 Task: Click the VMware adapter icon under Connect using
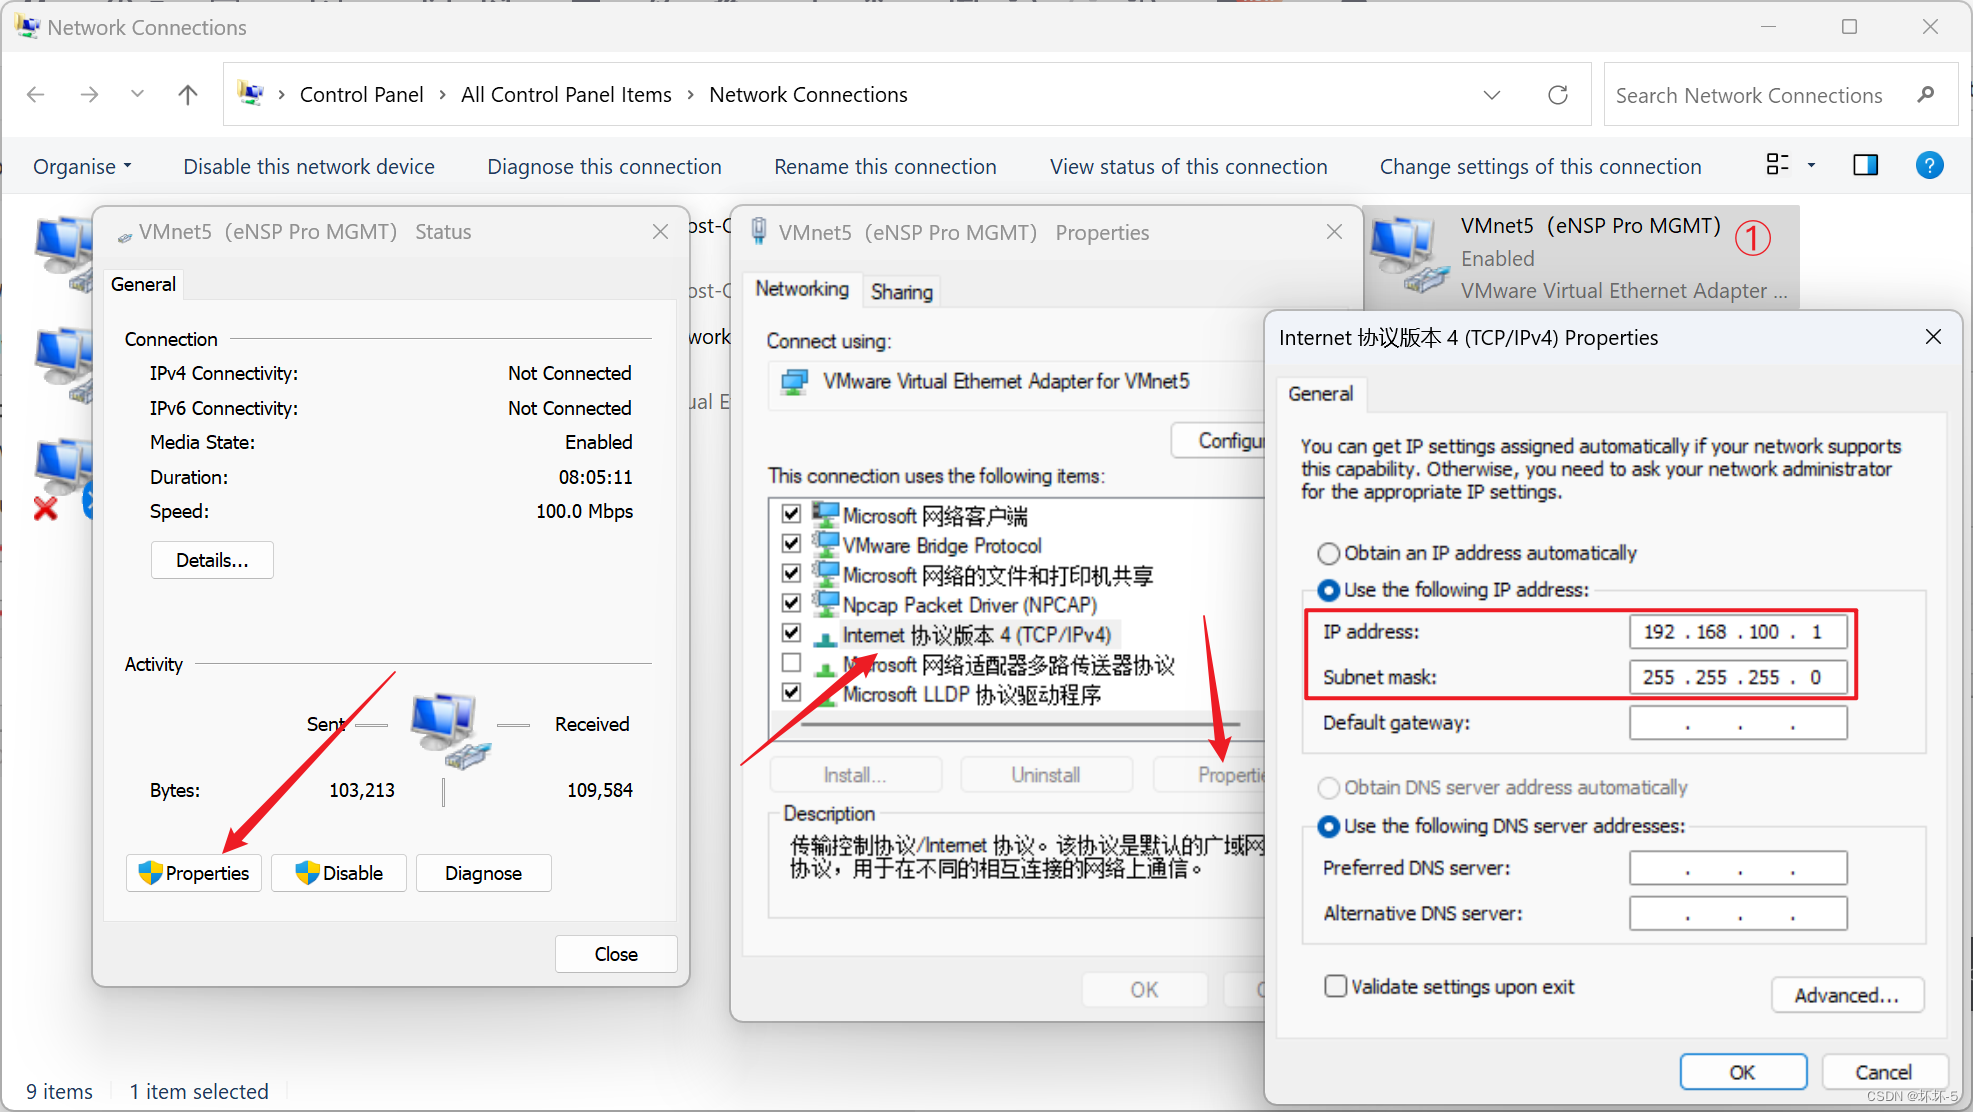point(795,382)
